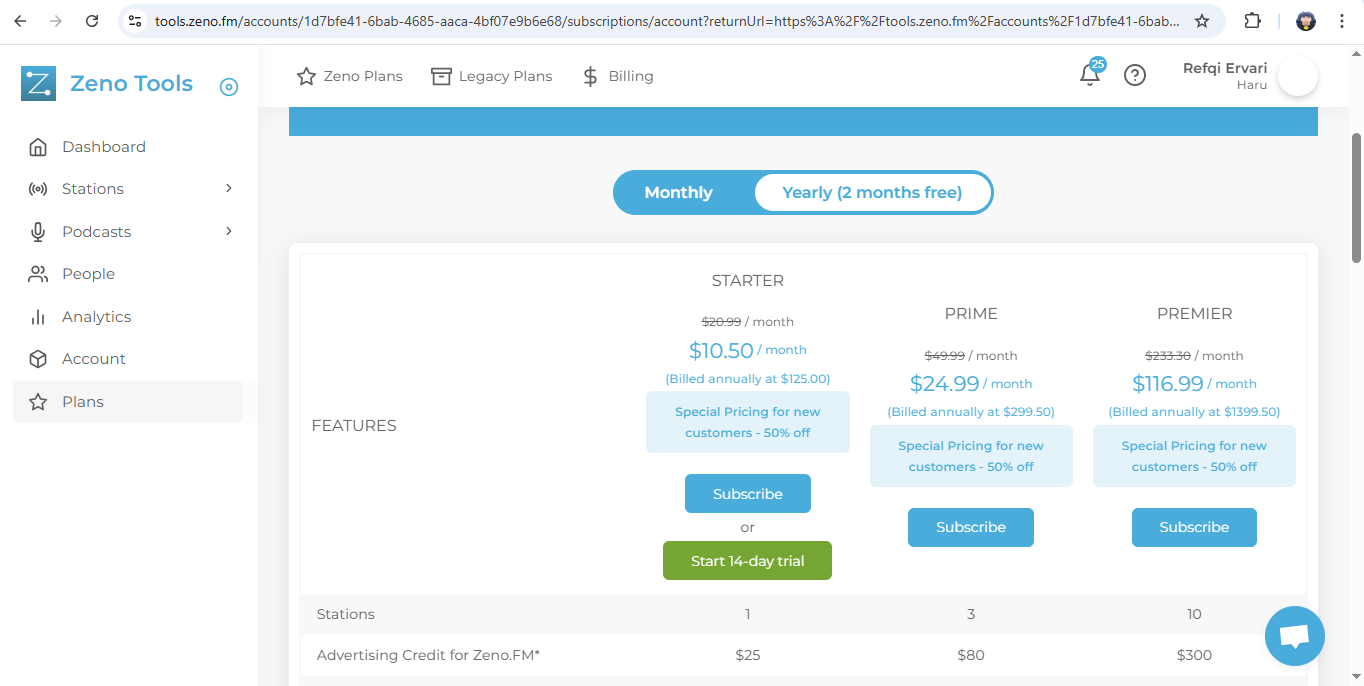Click the Billing dollar sign icon

pos(590,76)
